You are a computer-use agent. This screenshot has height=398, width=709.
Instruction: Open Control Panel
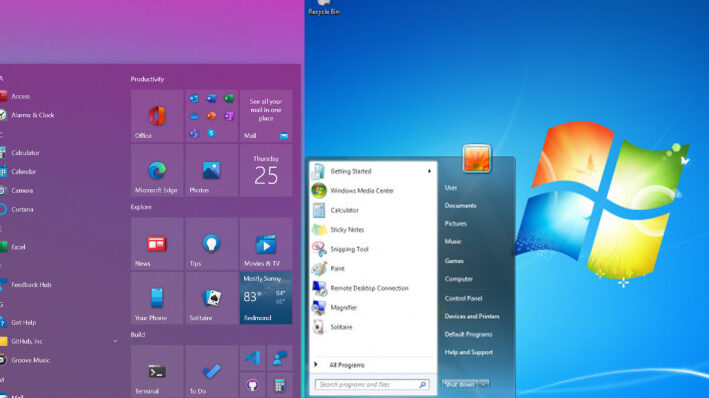click(x=463, y=298)
